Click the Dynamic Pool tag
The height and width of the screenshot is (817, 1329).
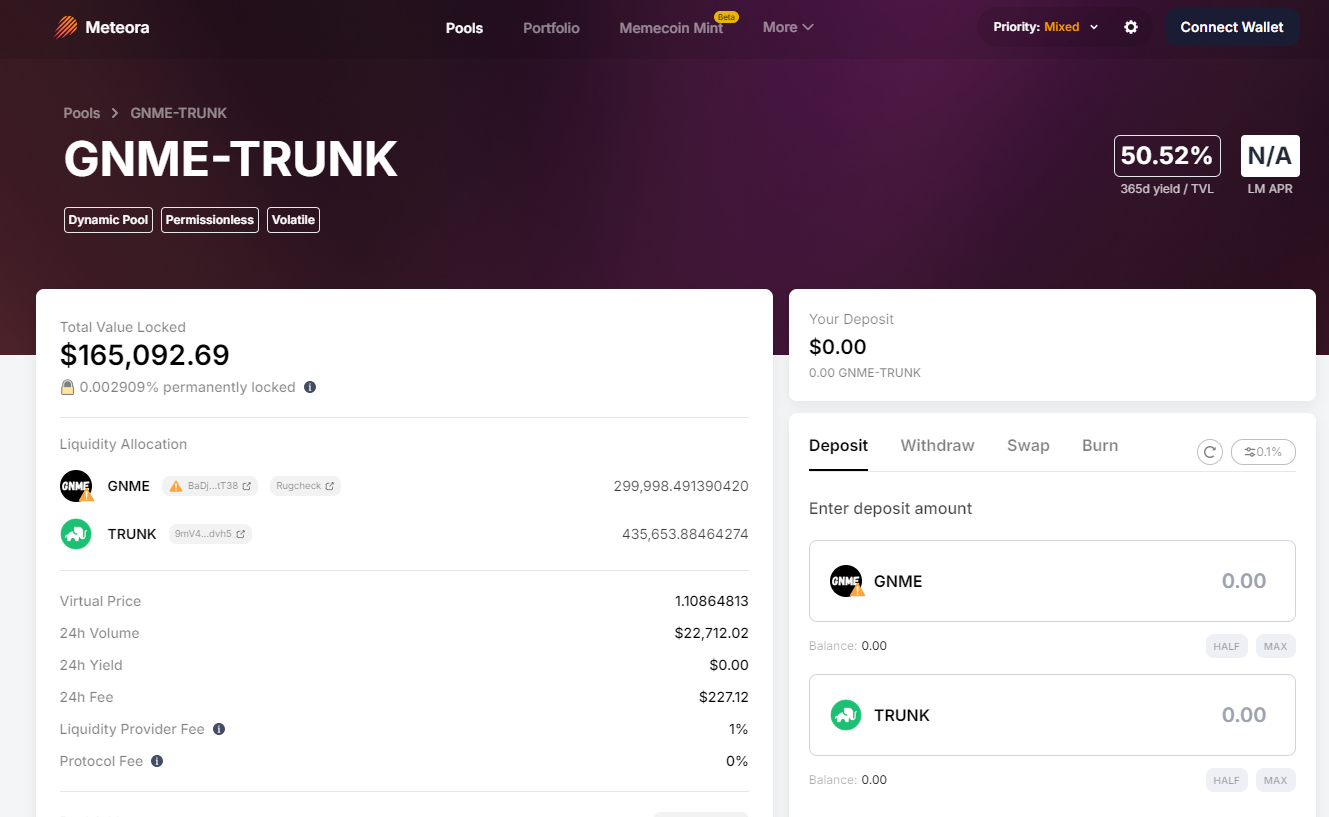[x=108, y=220]
